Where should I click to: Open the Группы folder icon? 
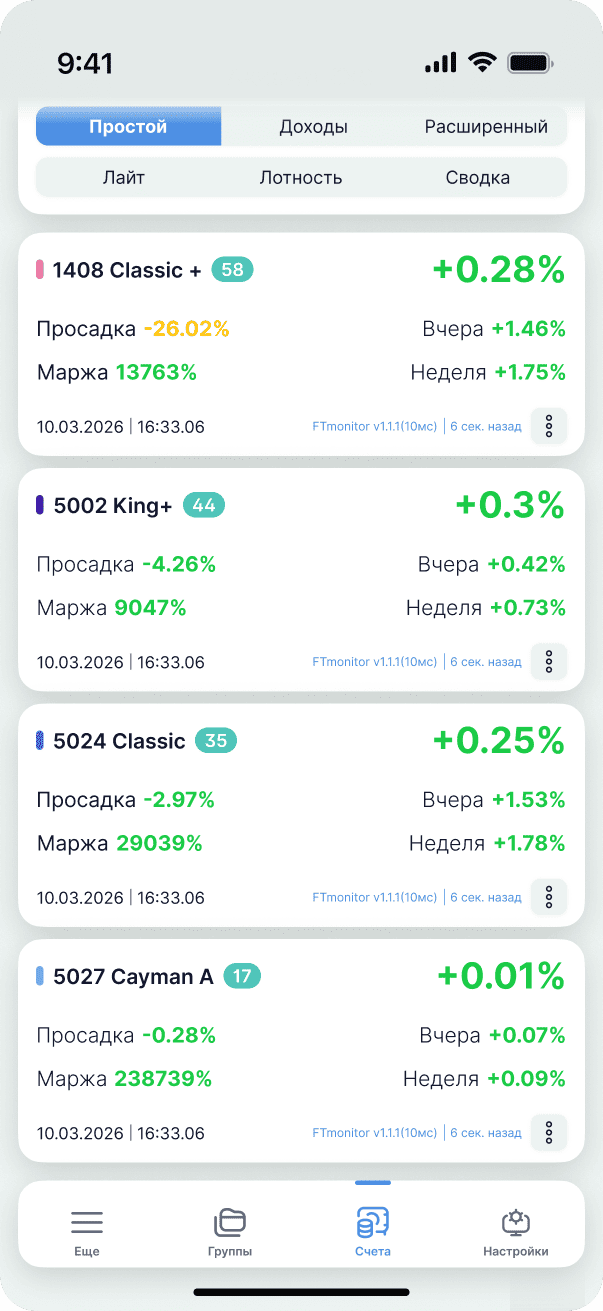pos(230,1222)
